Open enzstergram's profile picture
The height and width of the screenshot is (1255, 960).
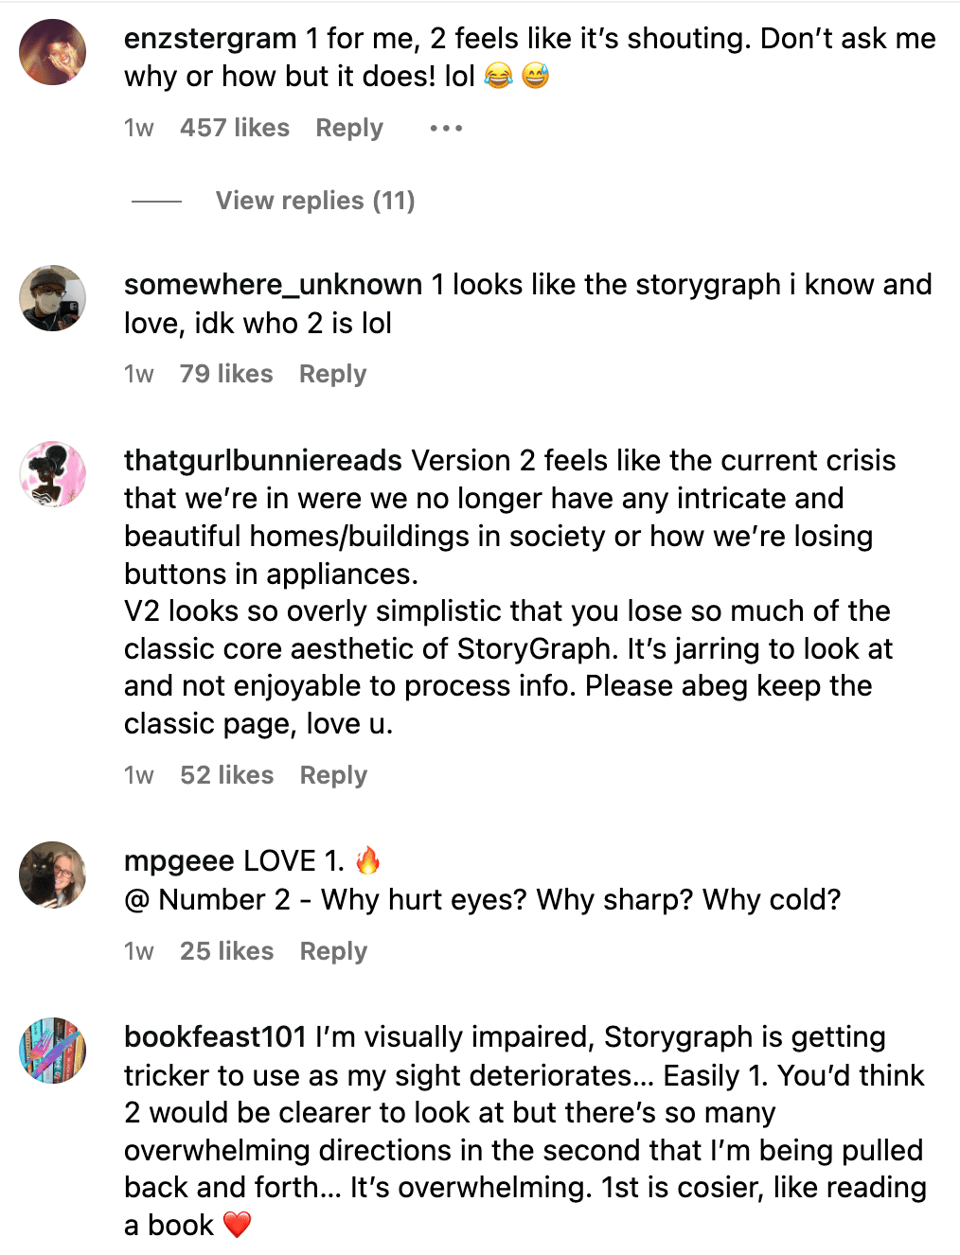[x=52, y=52]
